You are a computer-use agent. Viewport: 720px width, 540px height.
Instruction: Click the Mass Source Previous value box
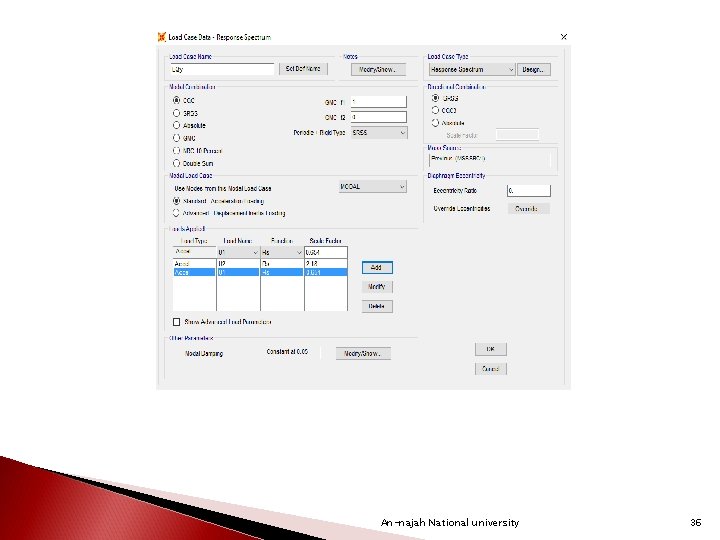pos(490,159)
